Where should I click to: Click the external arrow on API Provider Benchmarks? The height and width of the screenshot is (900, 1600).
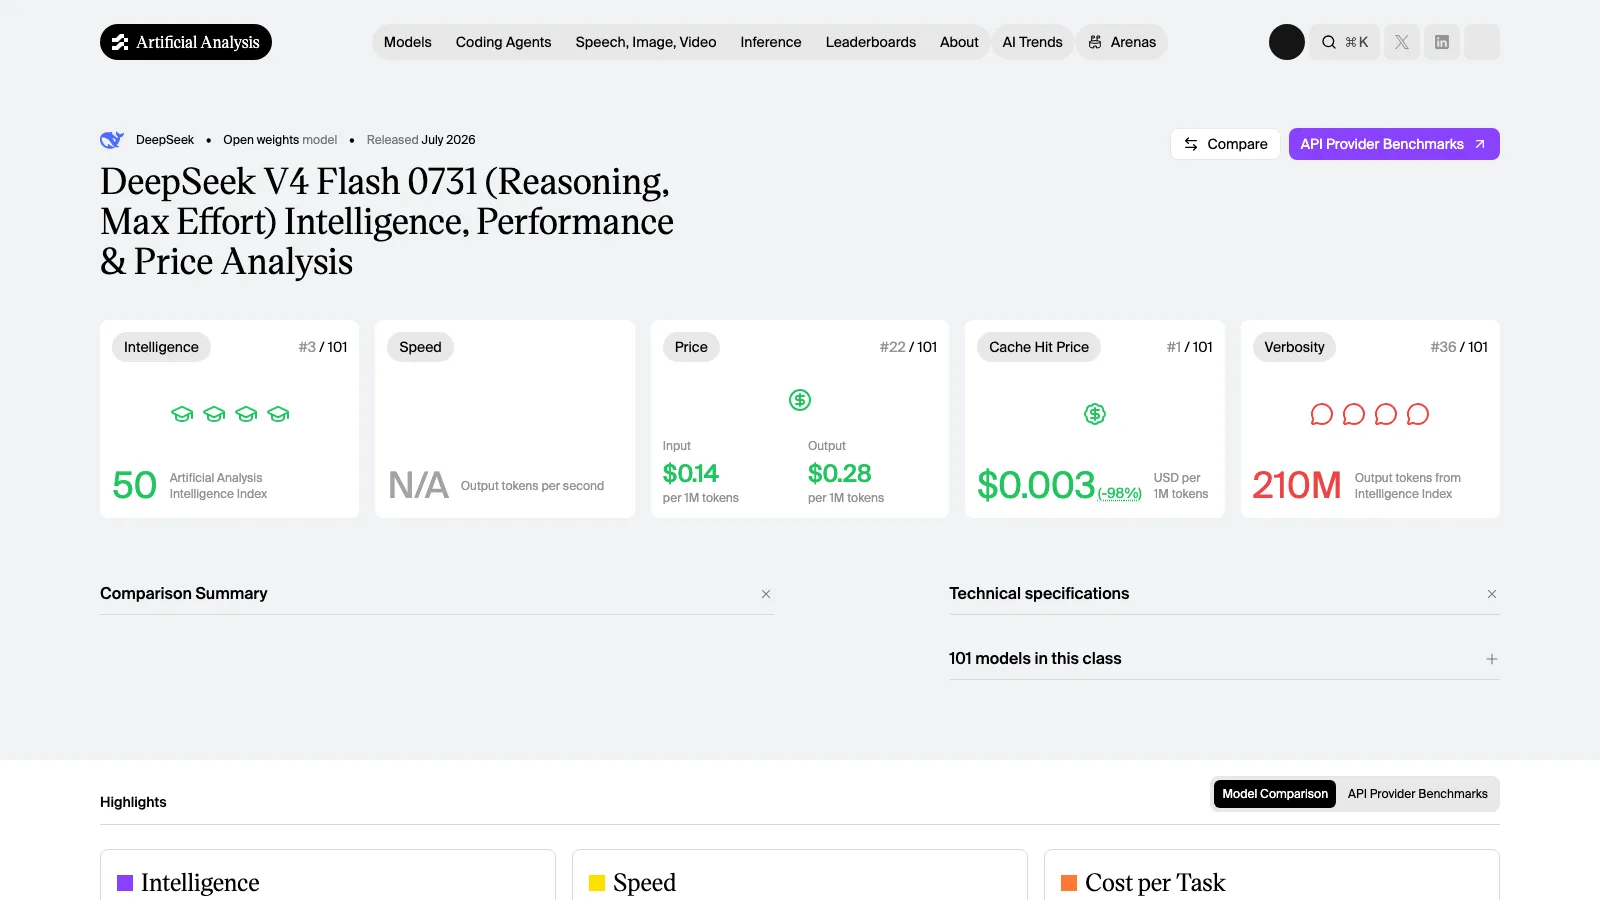point(1480,144)
